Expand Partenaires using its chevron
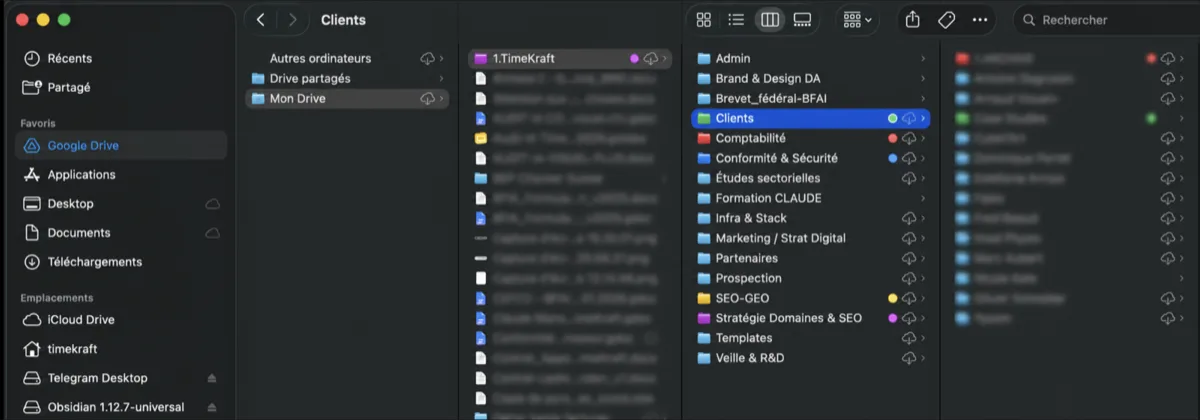Screen dimensions: 1200x420 click(x=923, y=259)
